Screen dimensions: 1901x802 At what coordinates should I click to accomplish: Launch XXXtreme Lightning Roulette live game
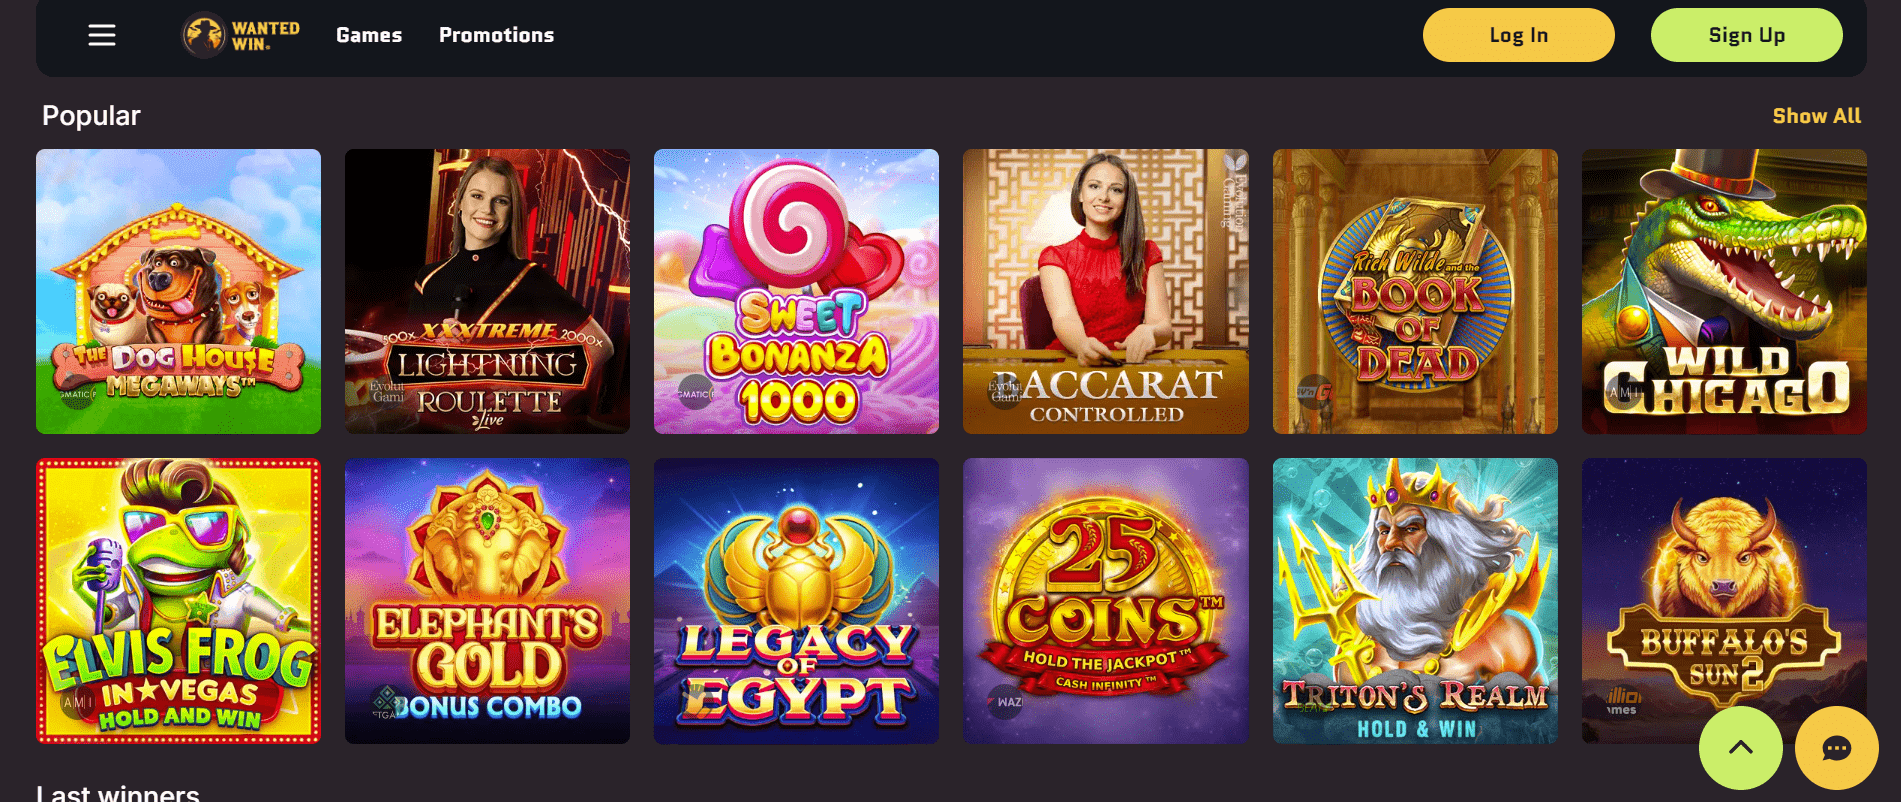tap(487, 292)
